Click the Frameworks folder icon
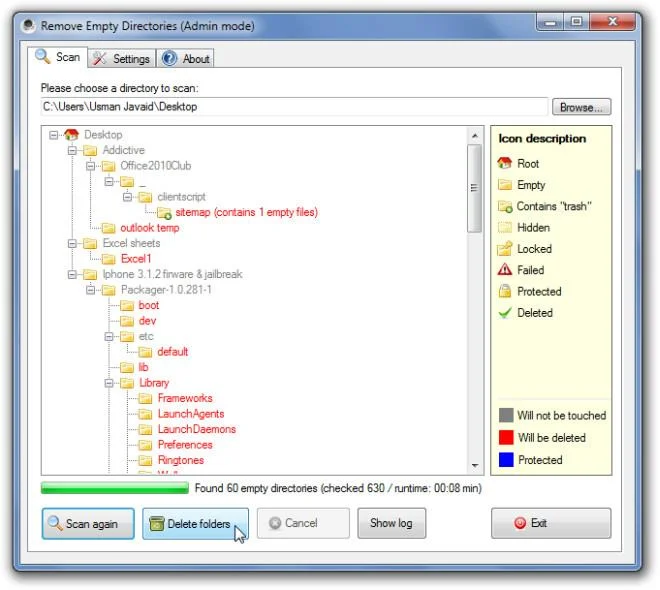The width and height of the screenshot is (660, 590). [x=145, y=398]
